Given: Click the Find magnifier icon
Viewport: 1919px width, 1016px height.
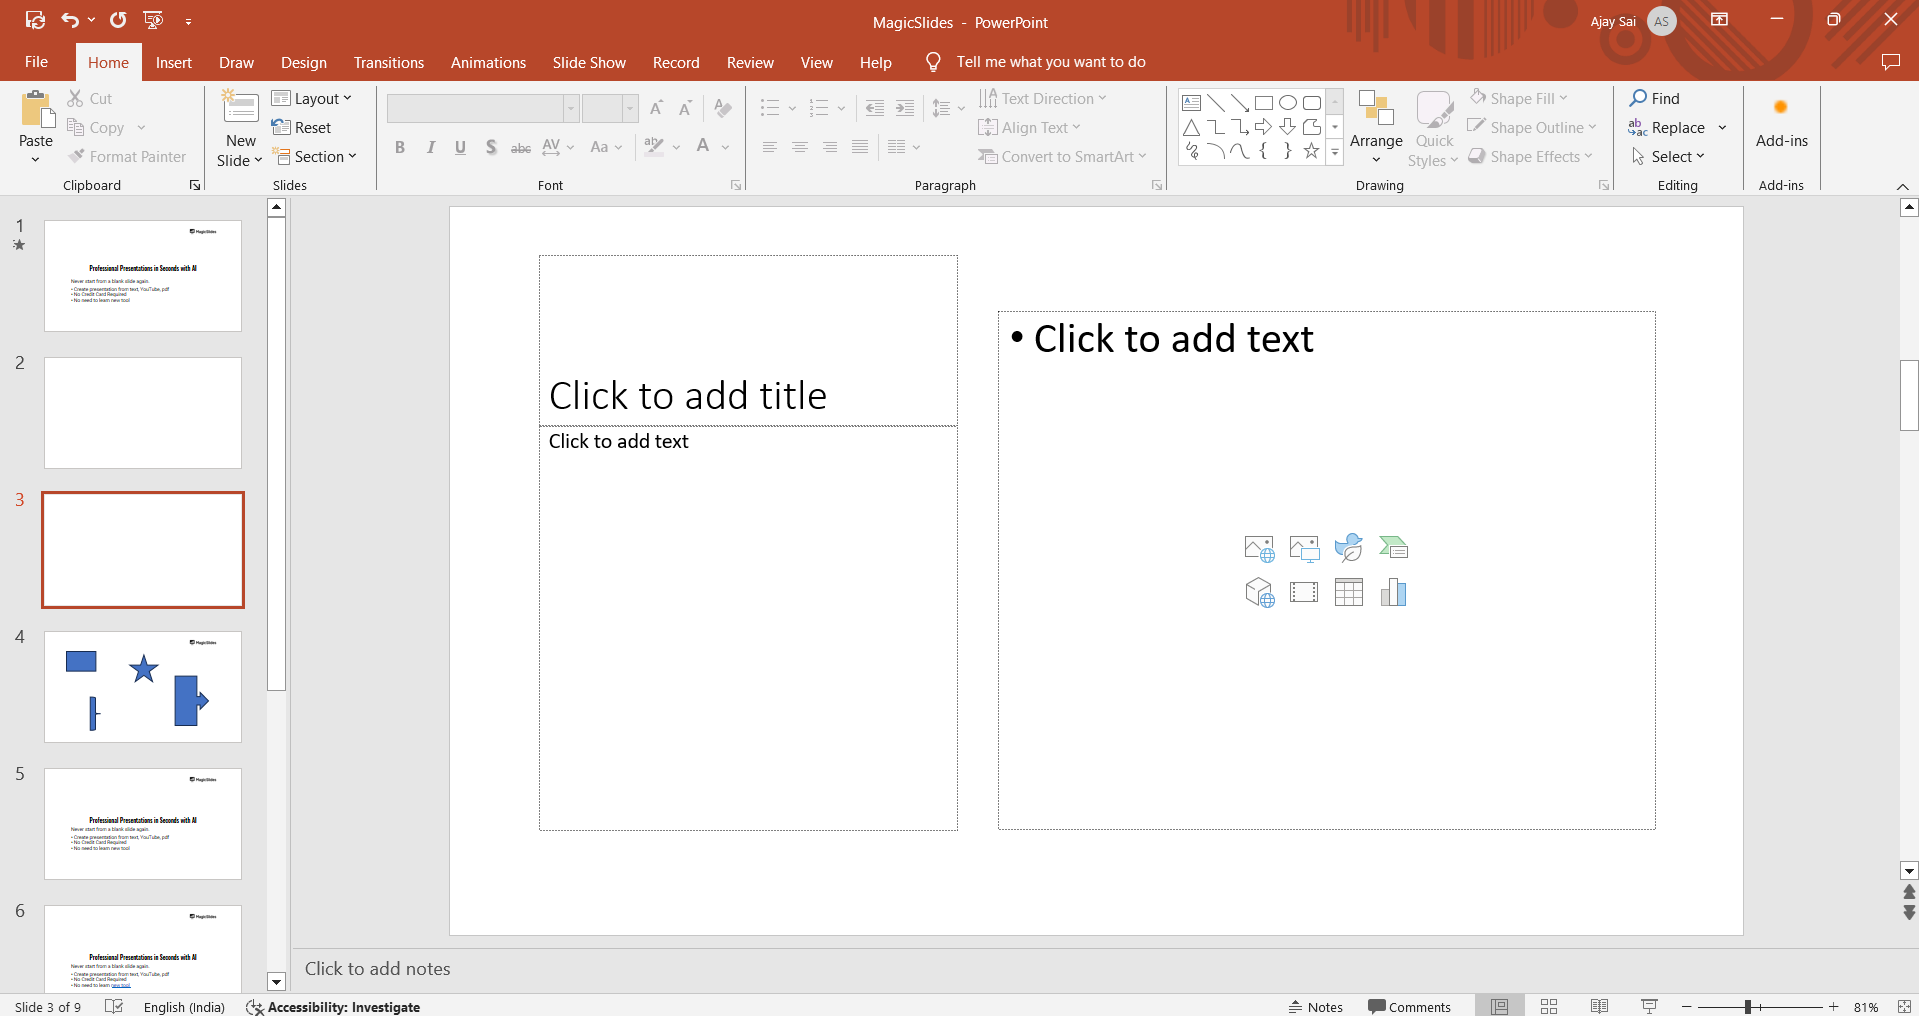Looking at the screenshot, I should tap(1638, 98).
